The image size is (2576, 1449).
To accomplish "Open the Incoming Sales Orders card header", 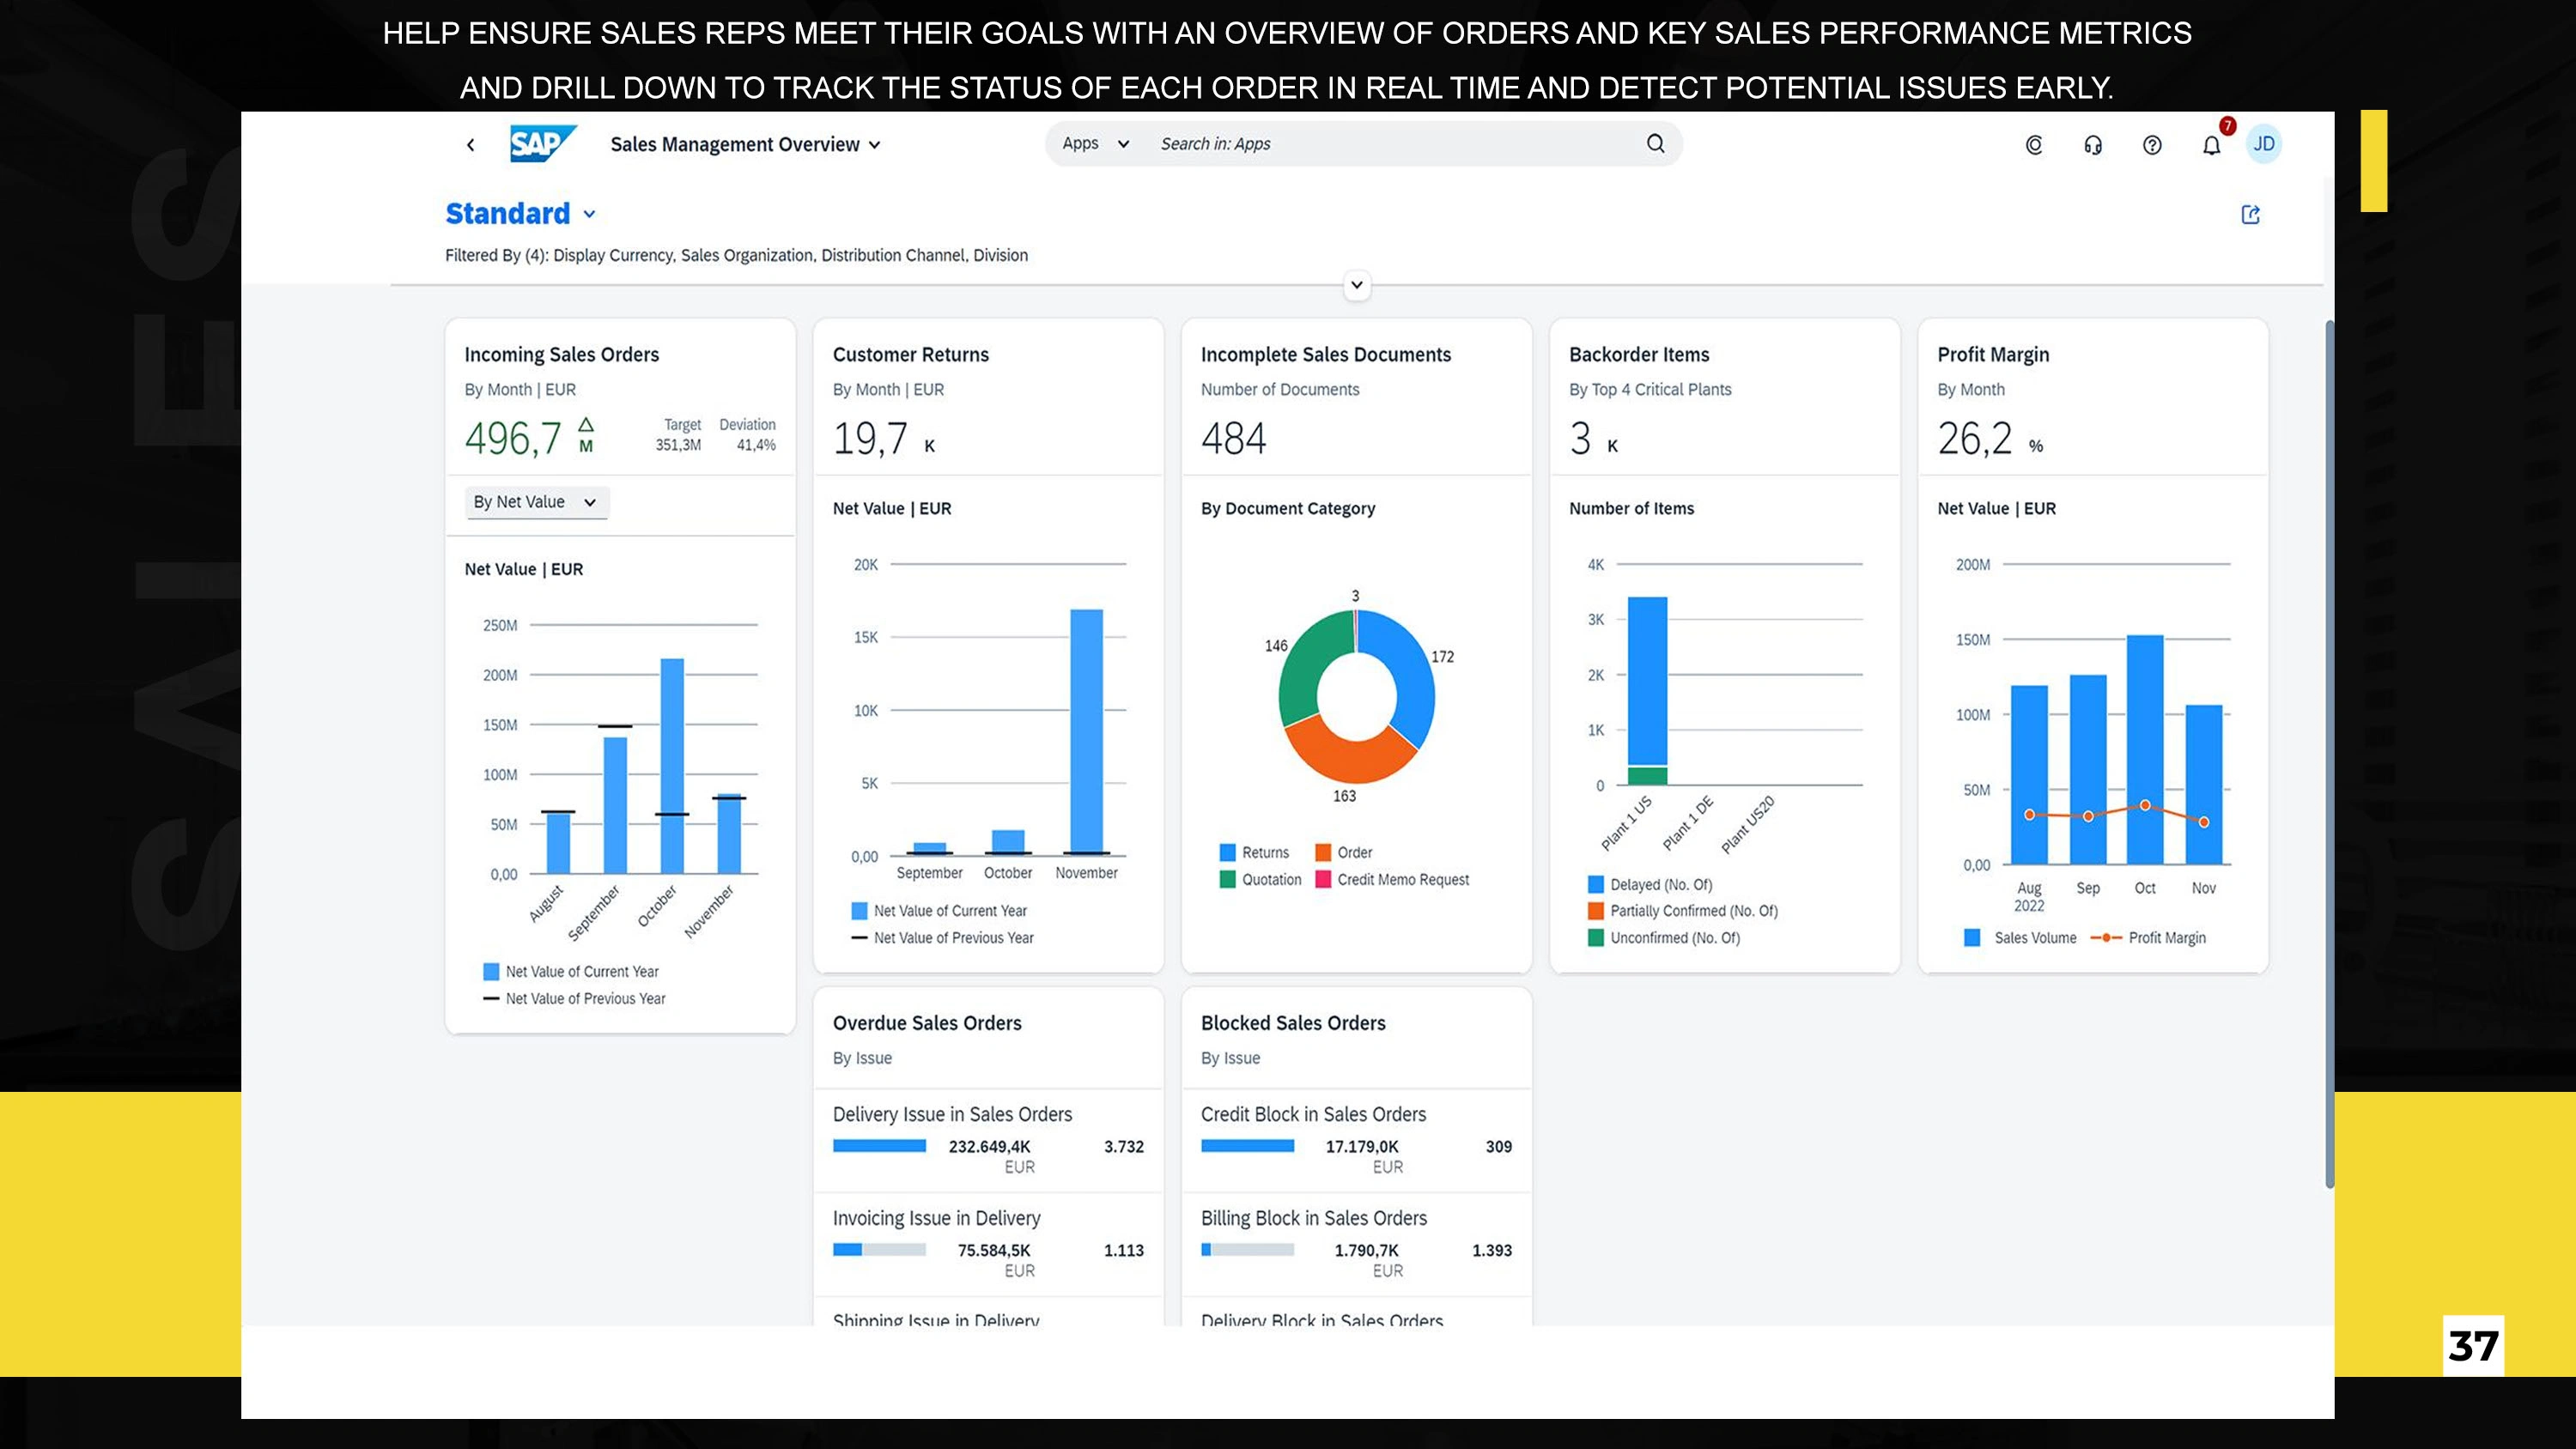I will click(562, 355).
